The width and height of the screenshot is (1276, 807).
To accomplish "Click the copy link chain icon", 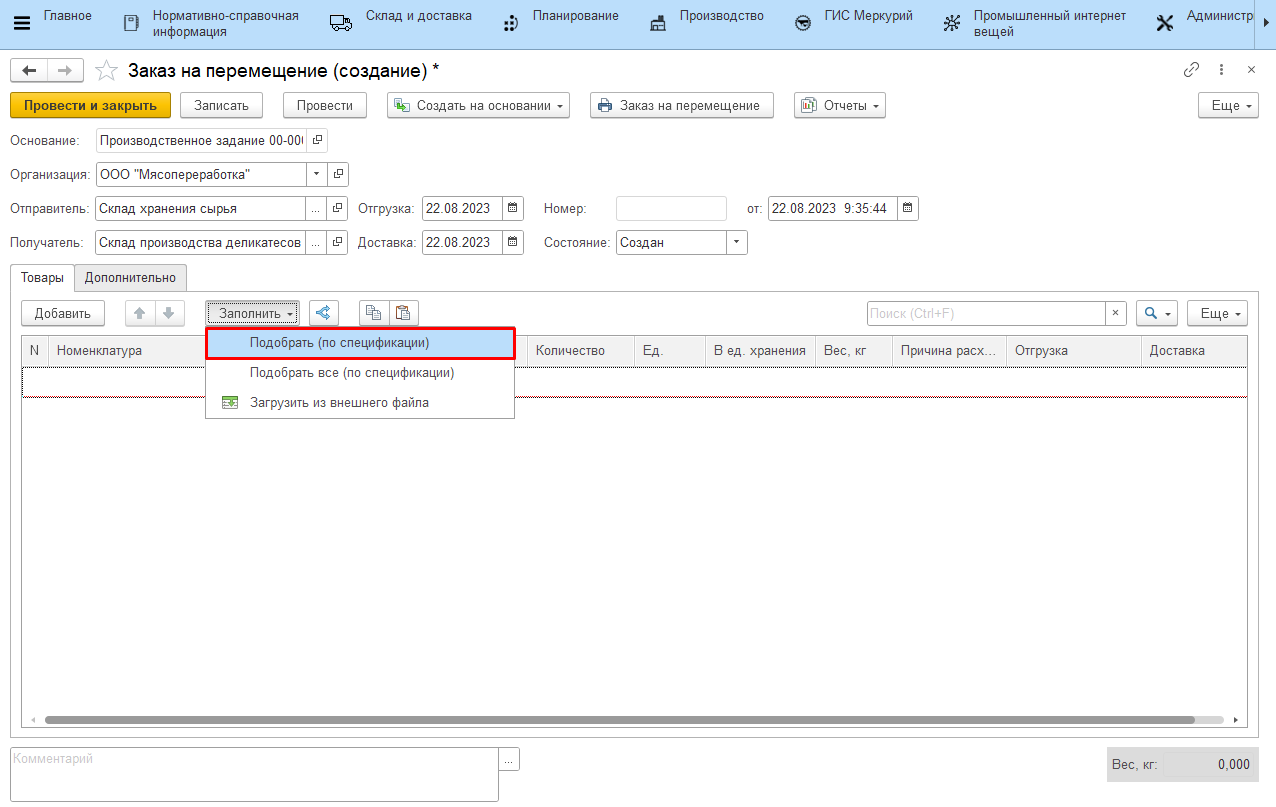I will 1191,70.
